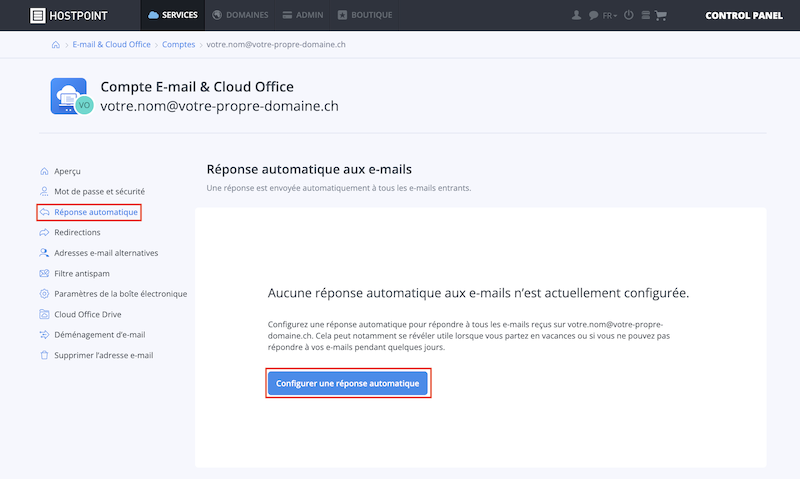Open Cloud Office Drive
The width and height of the screenshot is (800, 479).
tap(88, 314)
